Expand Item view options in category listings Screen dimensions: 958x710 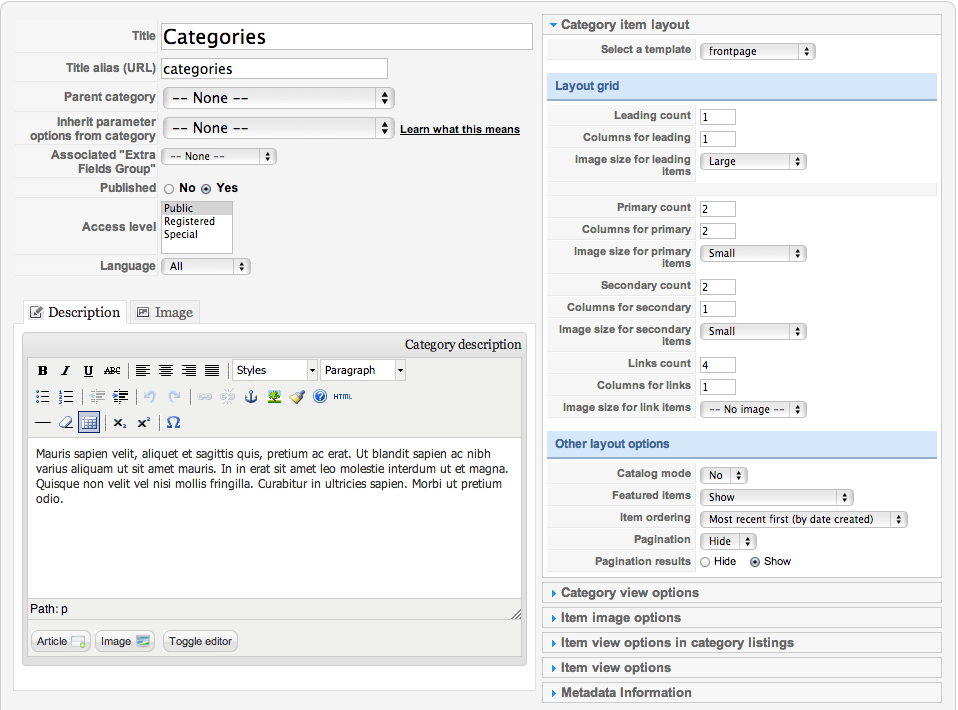pos(741,643)
